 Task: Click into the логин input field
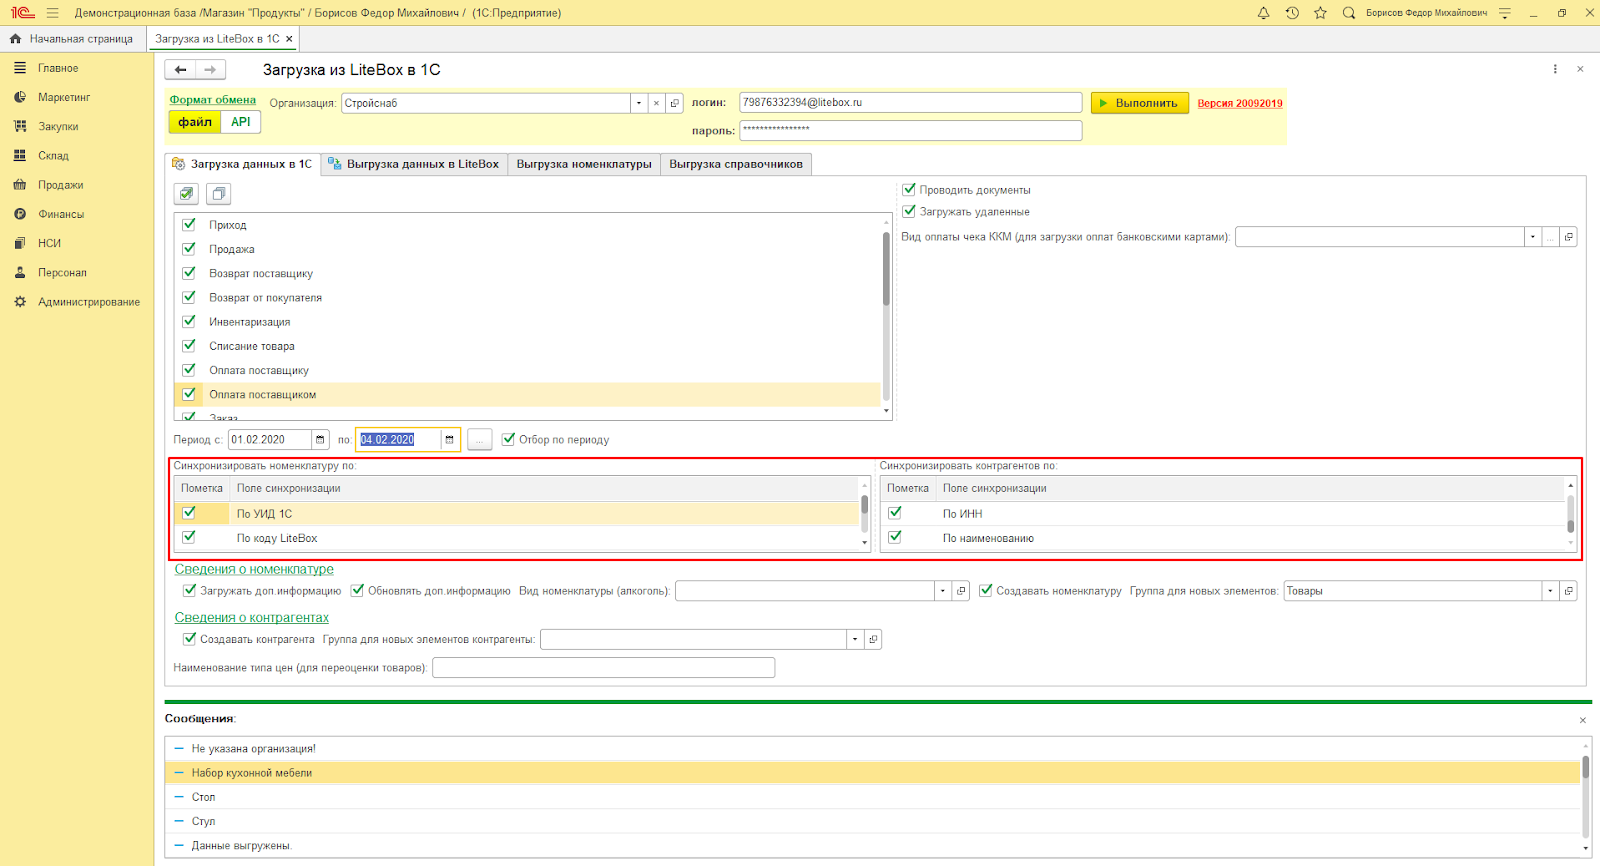(911, 102)
